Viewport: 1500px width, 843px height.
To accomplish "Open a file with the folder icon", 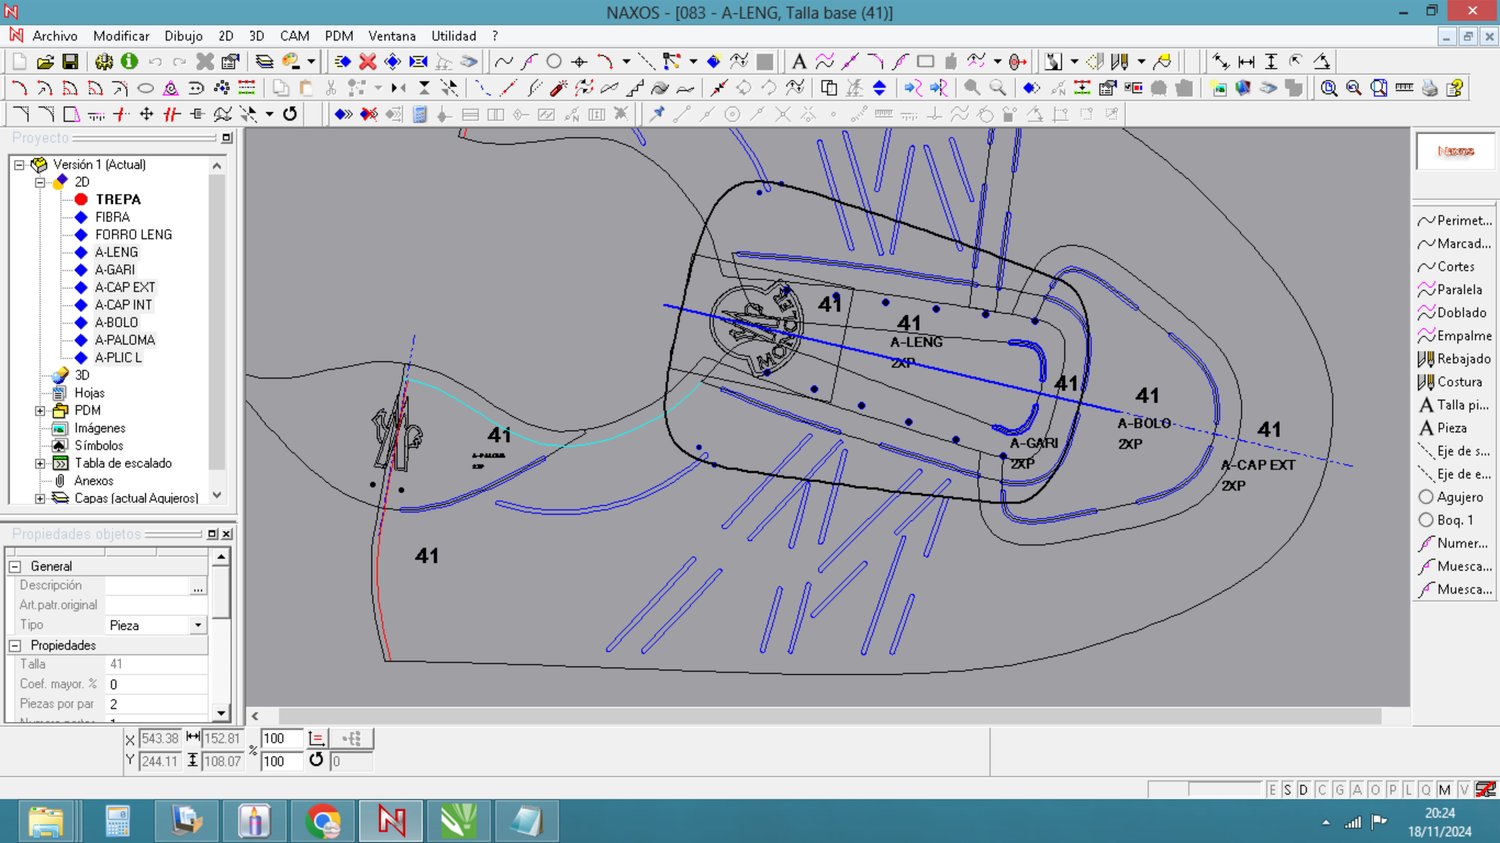I will point(45,62).
